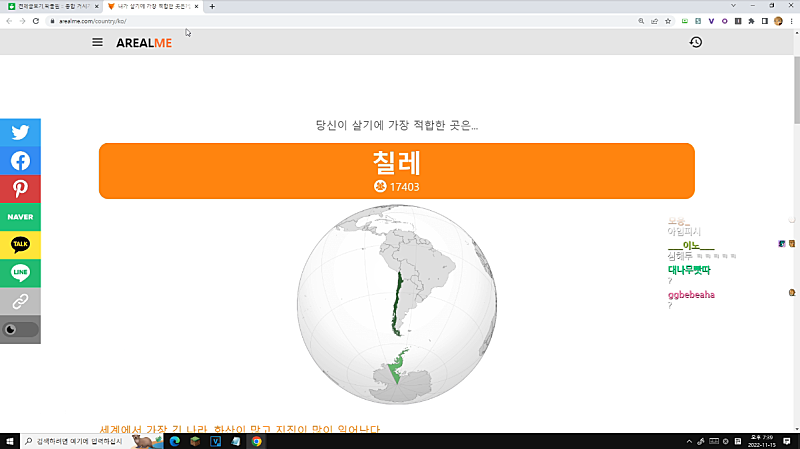Select chat user 대나무빳따

click(x=689, y=270)
